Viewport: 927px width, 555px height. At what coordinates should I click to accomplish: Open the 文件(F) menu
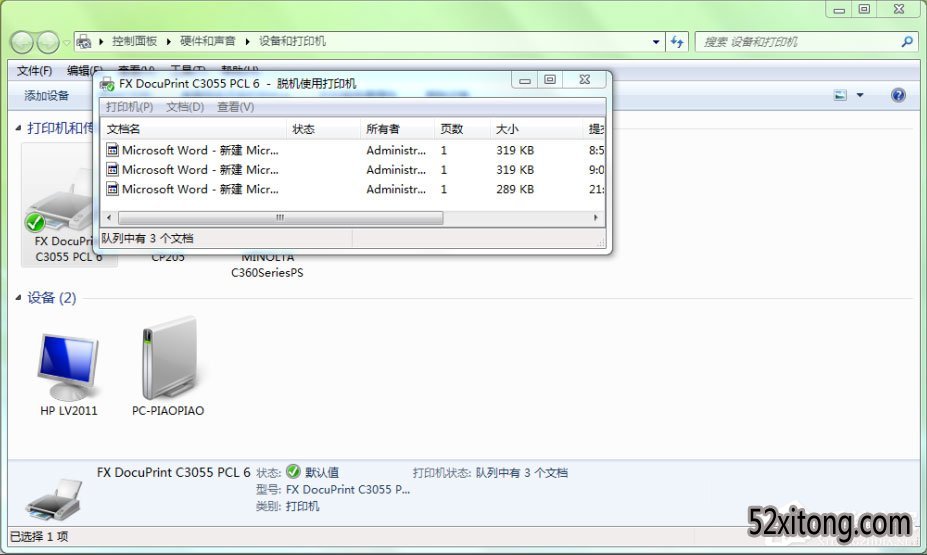(x=34, y=71)
